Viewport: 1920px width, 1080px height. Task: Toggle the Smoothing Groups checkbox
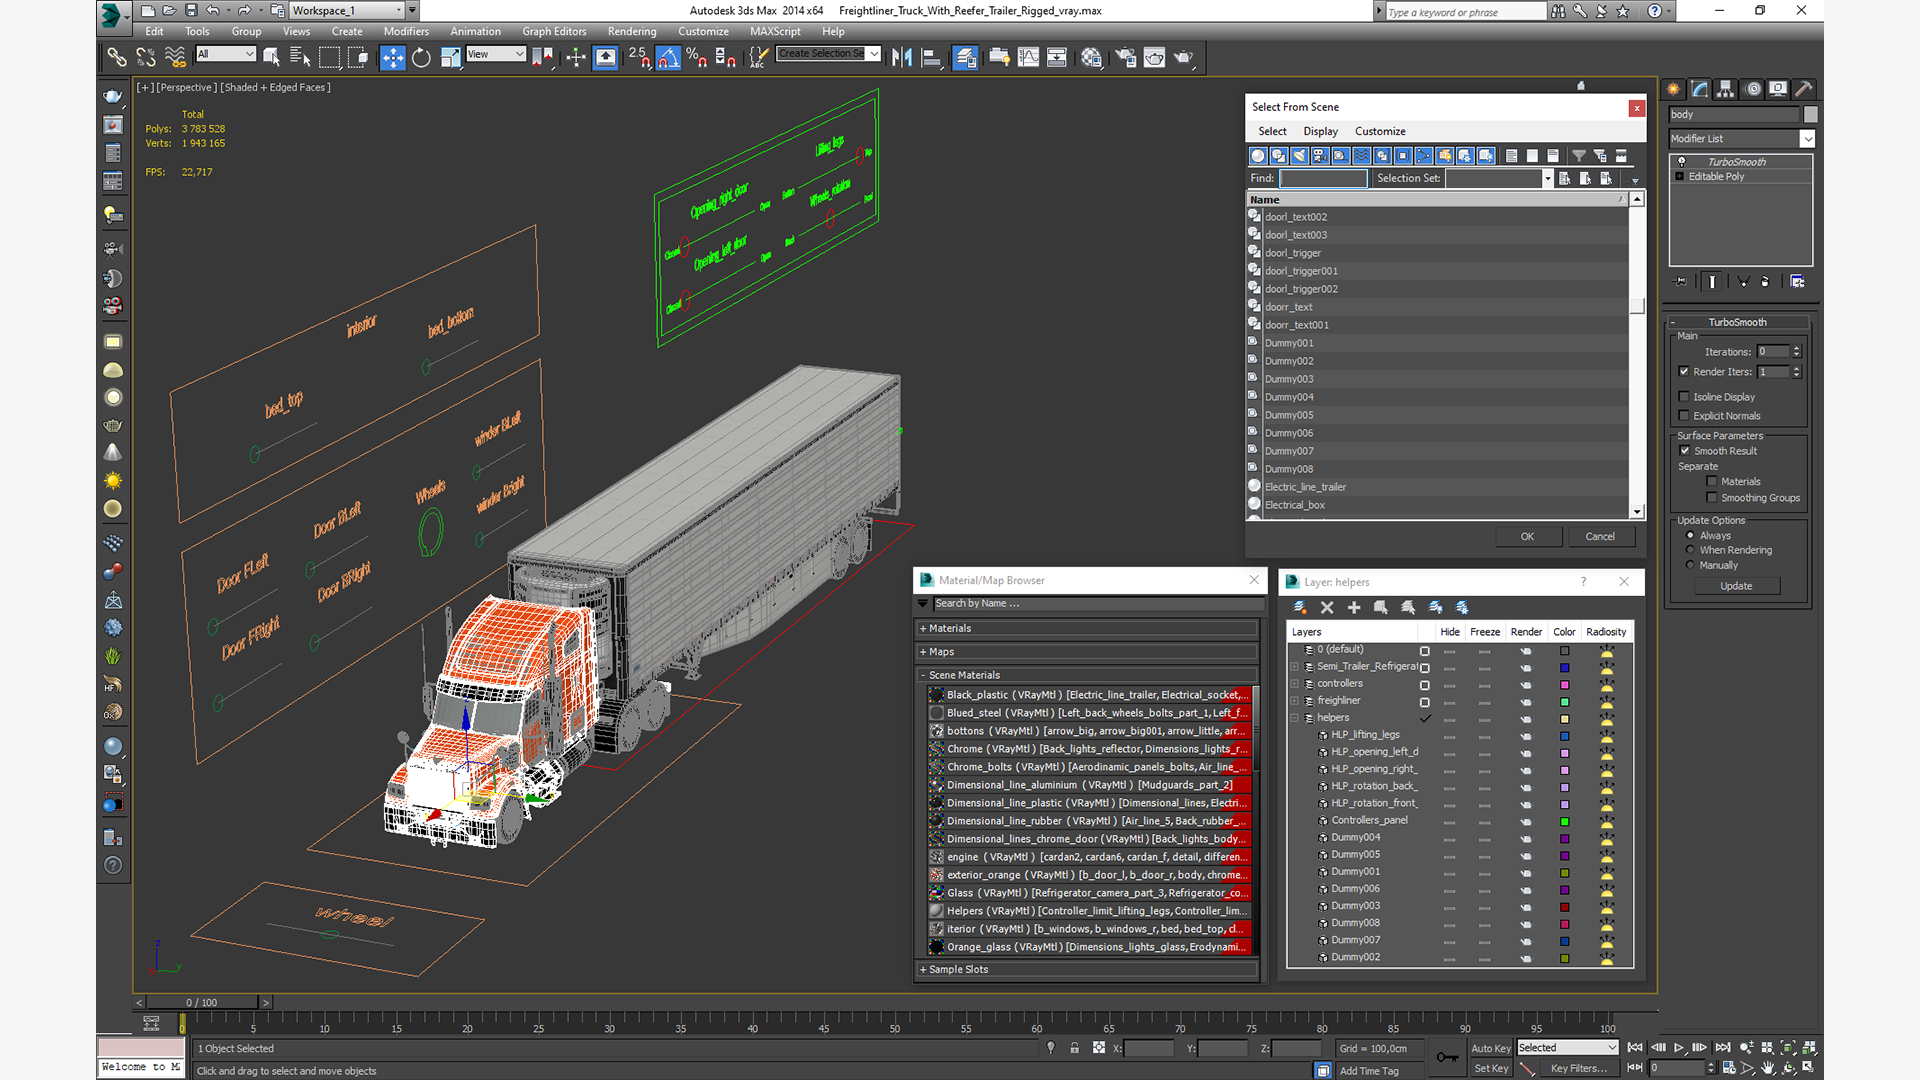point(1712,498)
